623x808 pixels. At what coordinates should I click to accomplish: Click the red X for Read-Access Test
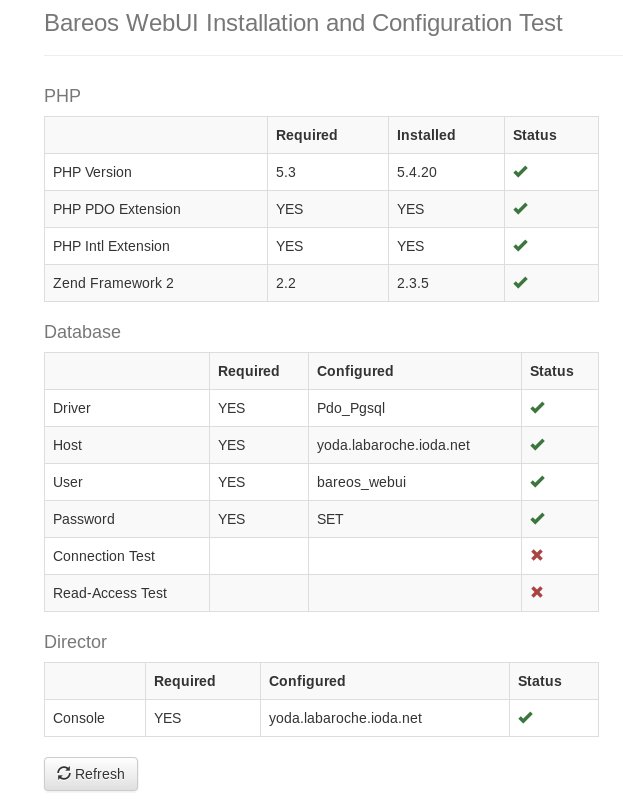click(x=537, y=592)
